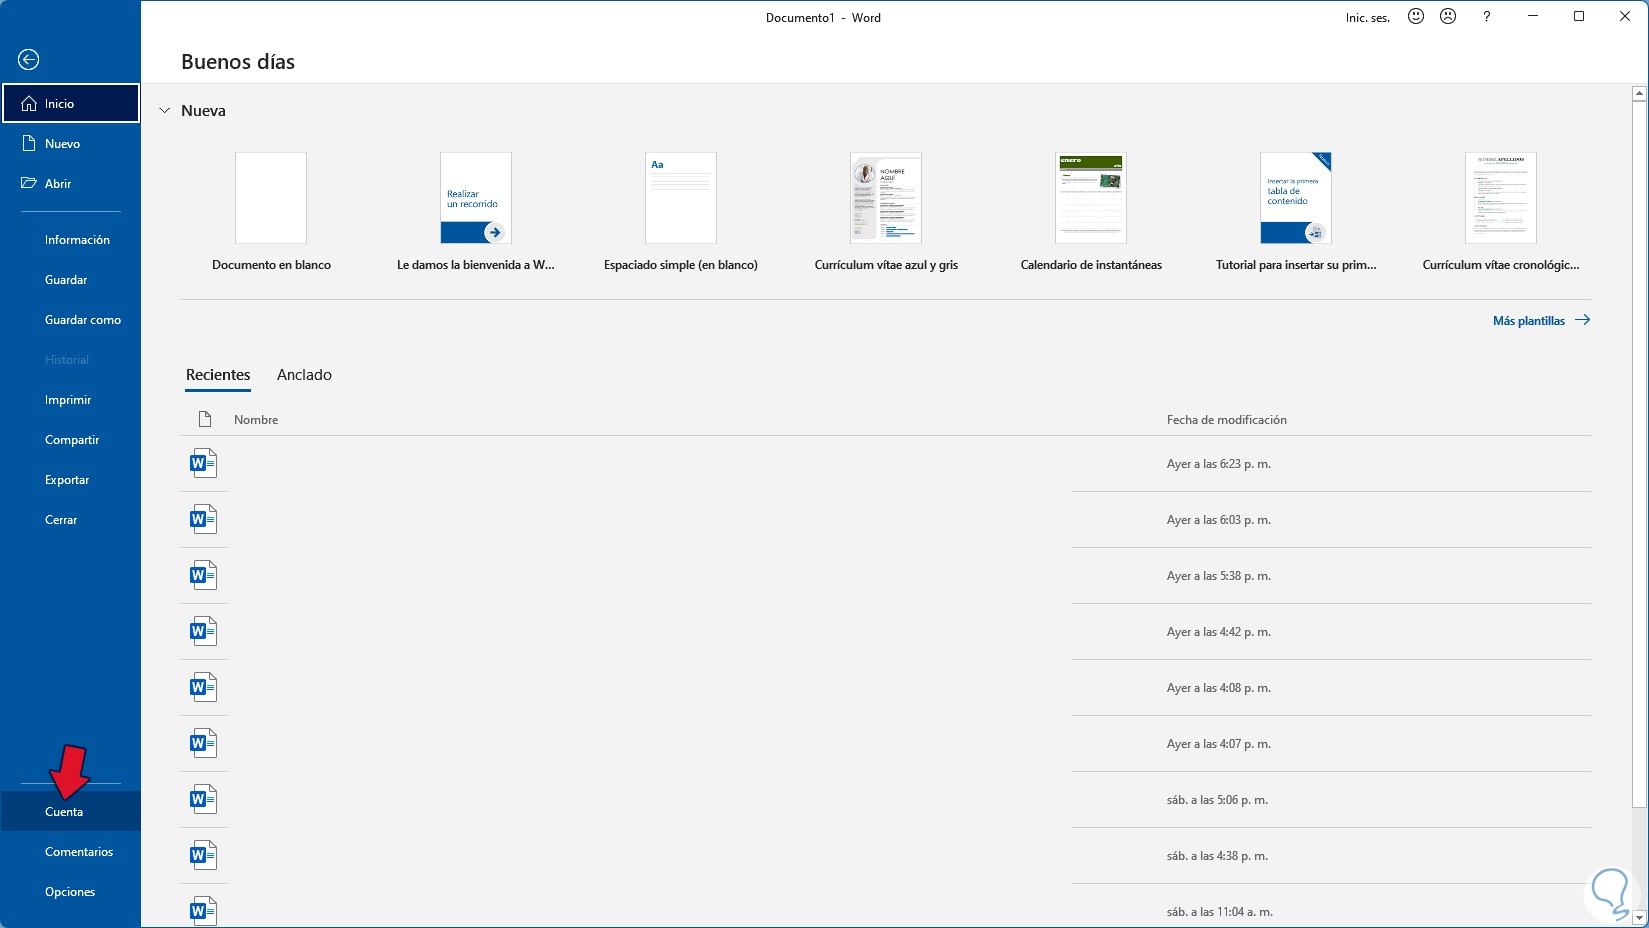Viewport: 1649px width, 928px height.
Task: Open the Exportar page
Action: click(71, 480)
